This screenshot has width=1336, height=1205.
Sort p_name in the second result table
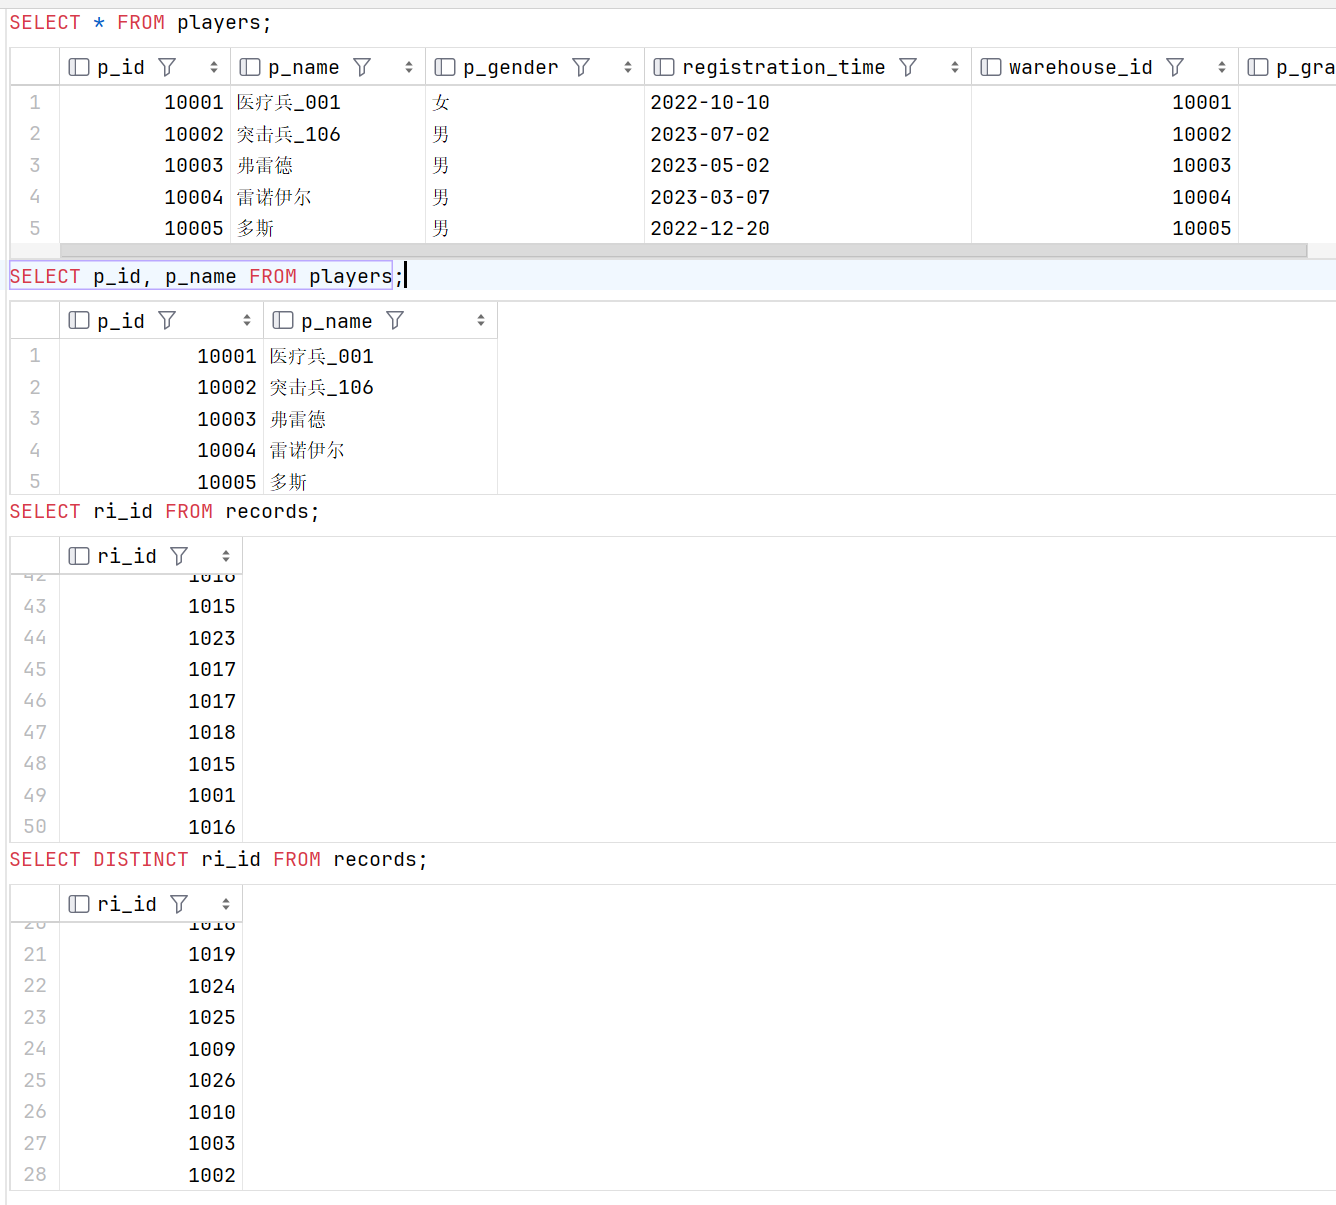tap(481, 320)
